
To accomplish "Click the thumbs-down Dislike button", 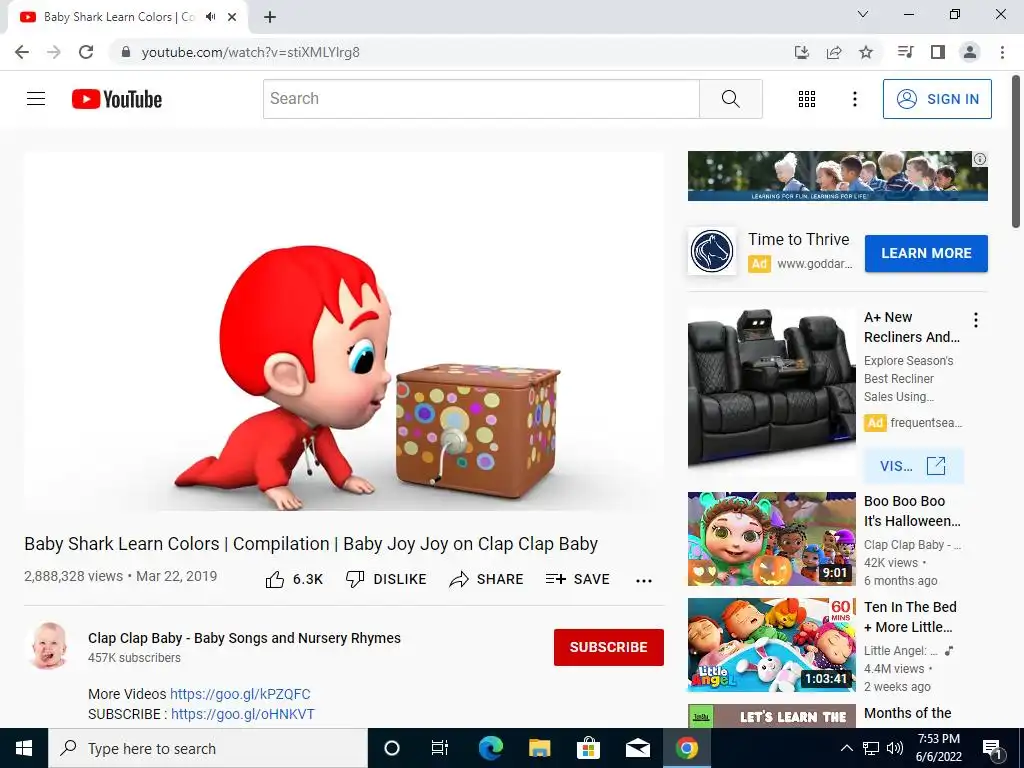I will click(x=386, y=579).
